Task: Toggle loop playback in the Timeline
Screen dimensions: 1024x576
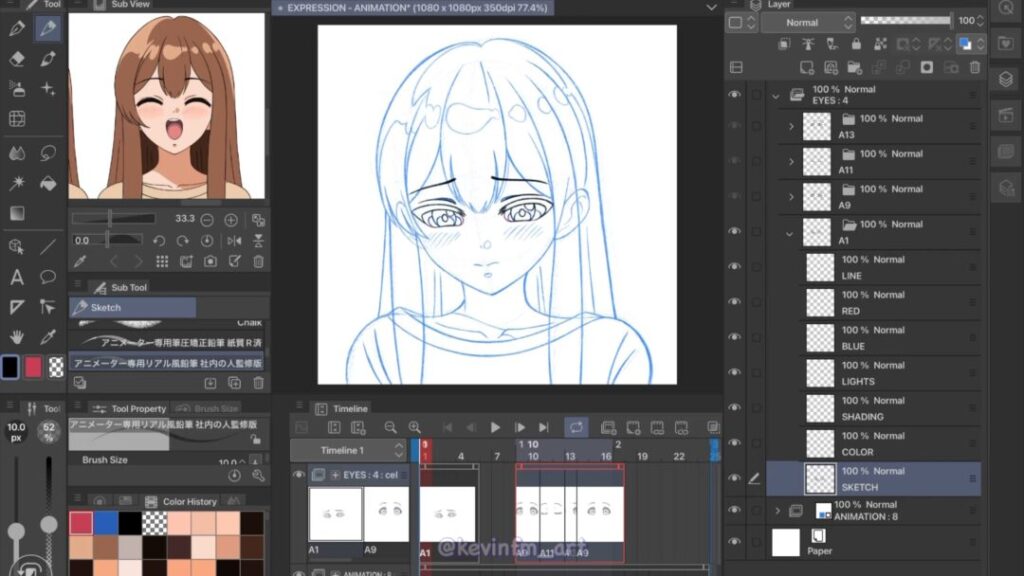Action: coord(576,427)
